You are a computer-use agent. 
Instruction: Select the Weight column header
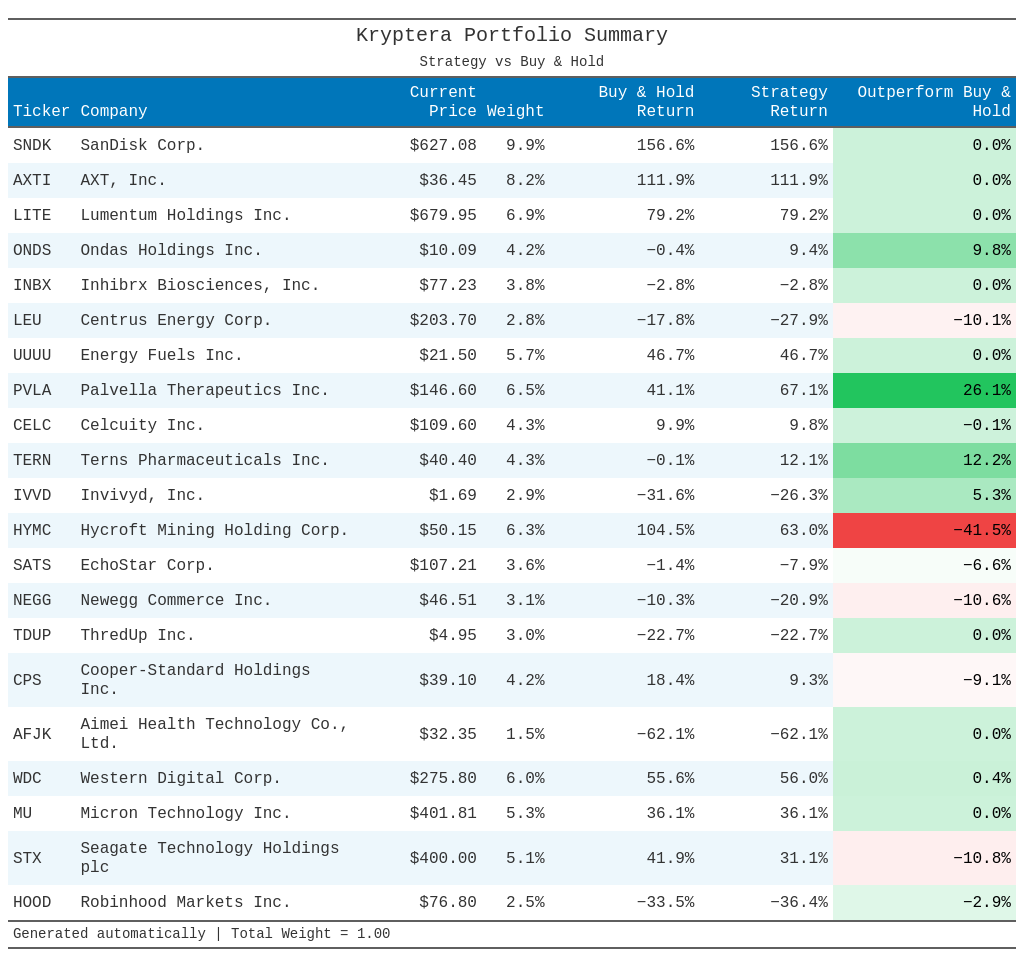[x=515, y=111]
